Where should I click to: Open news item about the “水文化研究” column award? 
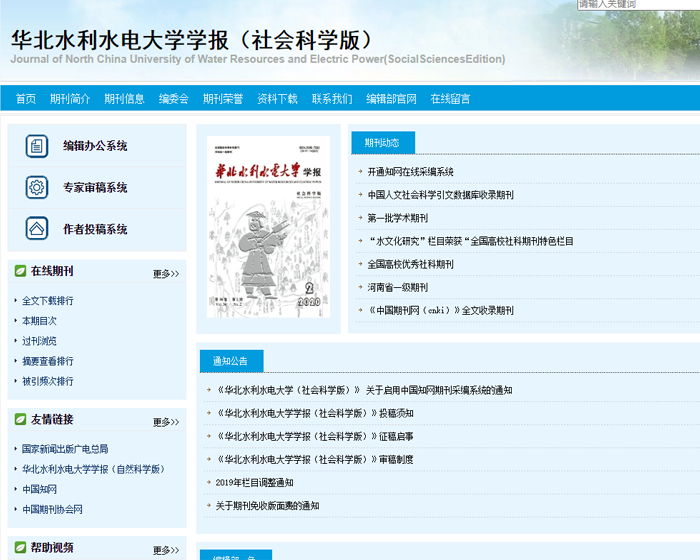[x=471, y=242]
